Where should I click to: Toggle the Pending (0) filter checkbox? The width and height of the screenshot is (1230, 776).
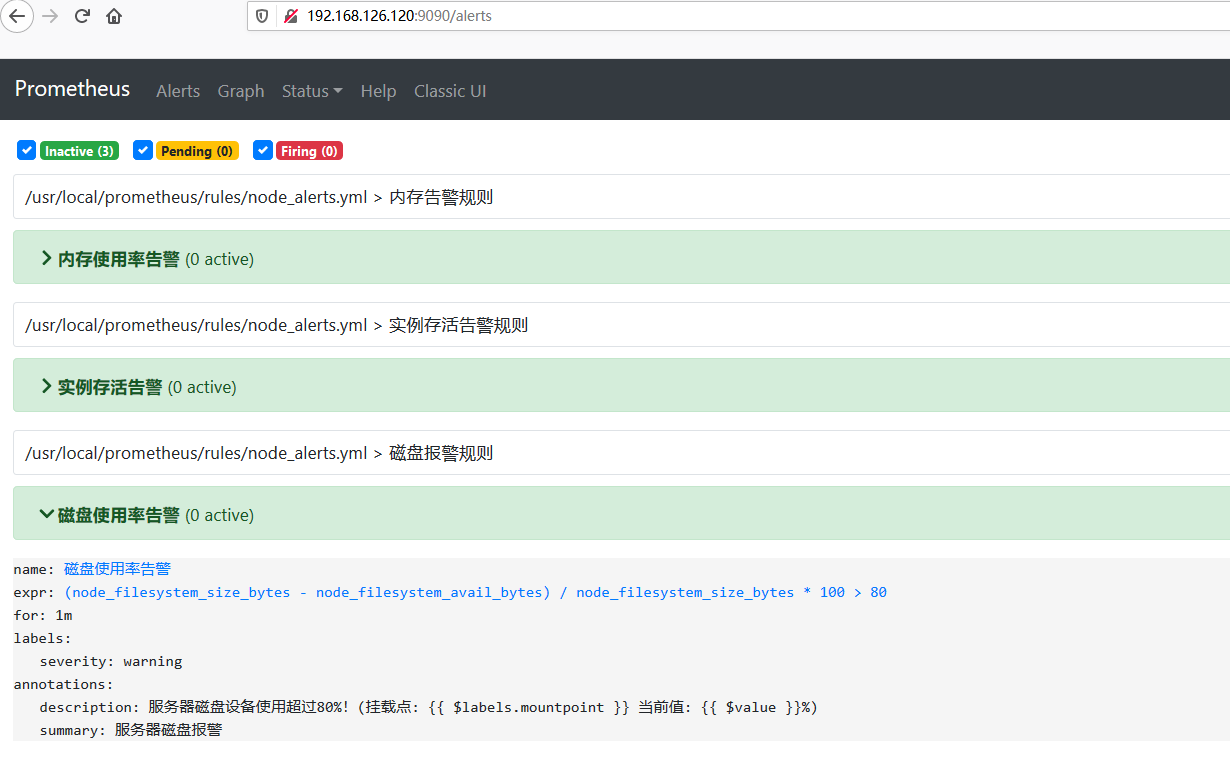(143, 150)
